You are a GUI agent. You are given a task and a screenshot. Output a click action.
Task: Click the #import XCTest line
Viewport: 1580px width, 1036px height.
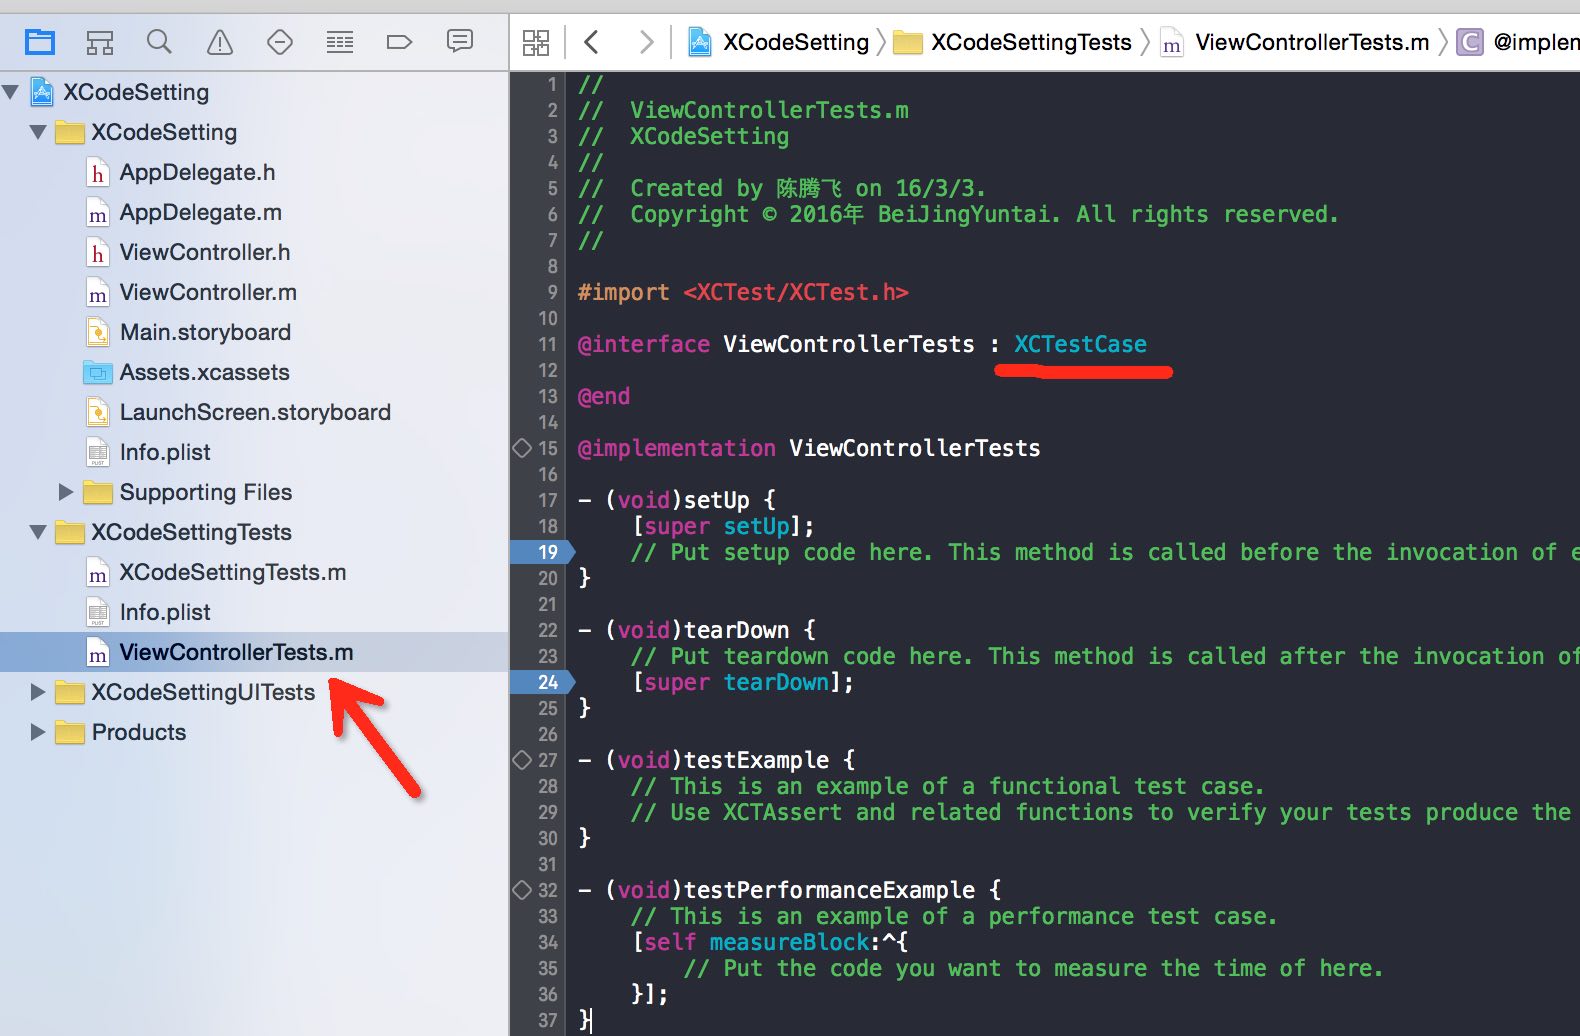[743, 292]
